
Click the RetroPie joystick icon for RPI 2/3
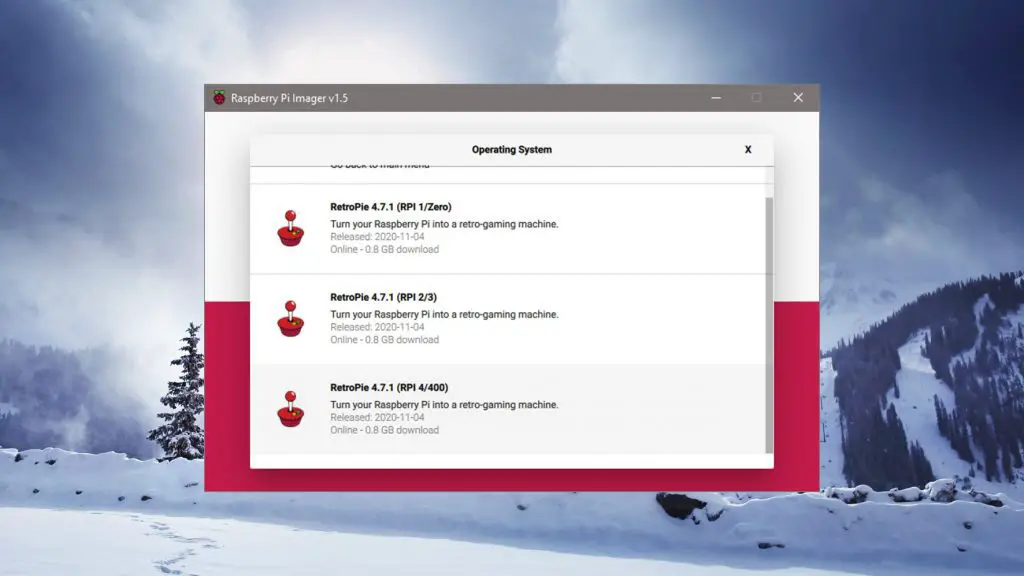coord(290,319)
